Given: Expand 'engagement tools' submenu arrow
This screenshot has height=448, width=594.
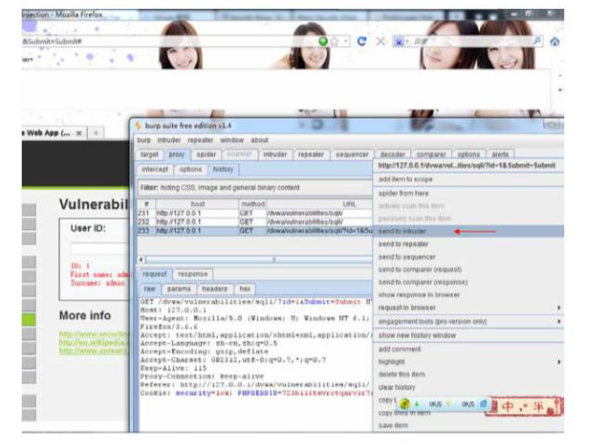Looking at the screenshot, I should (559, 322).
